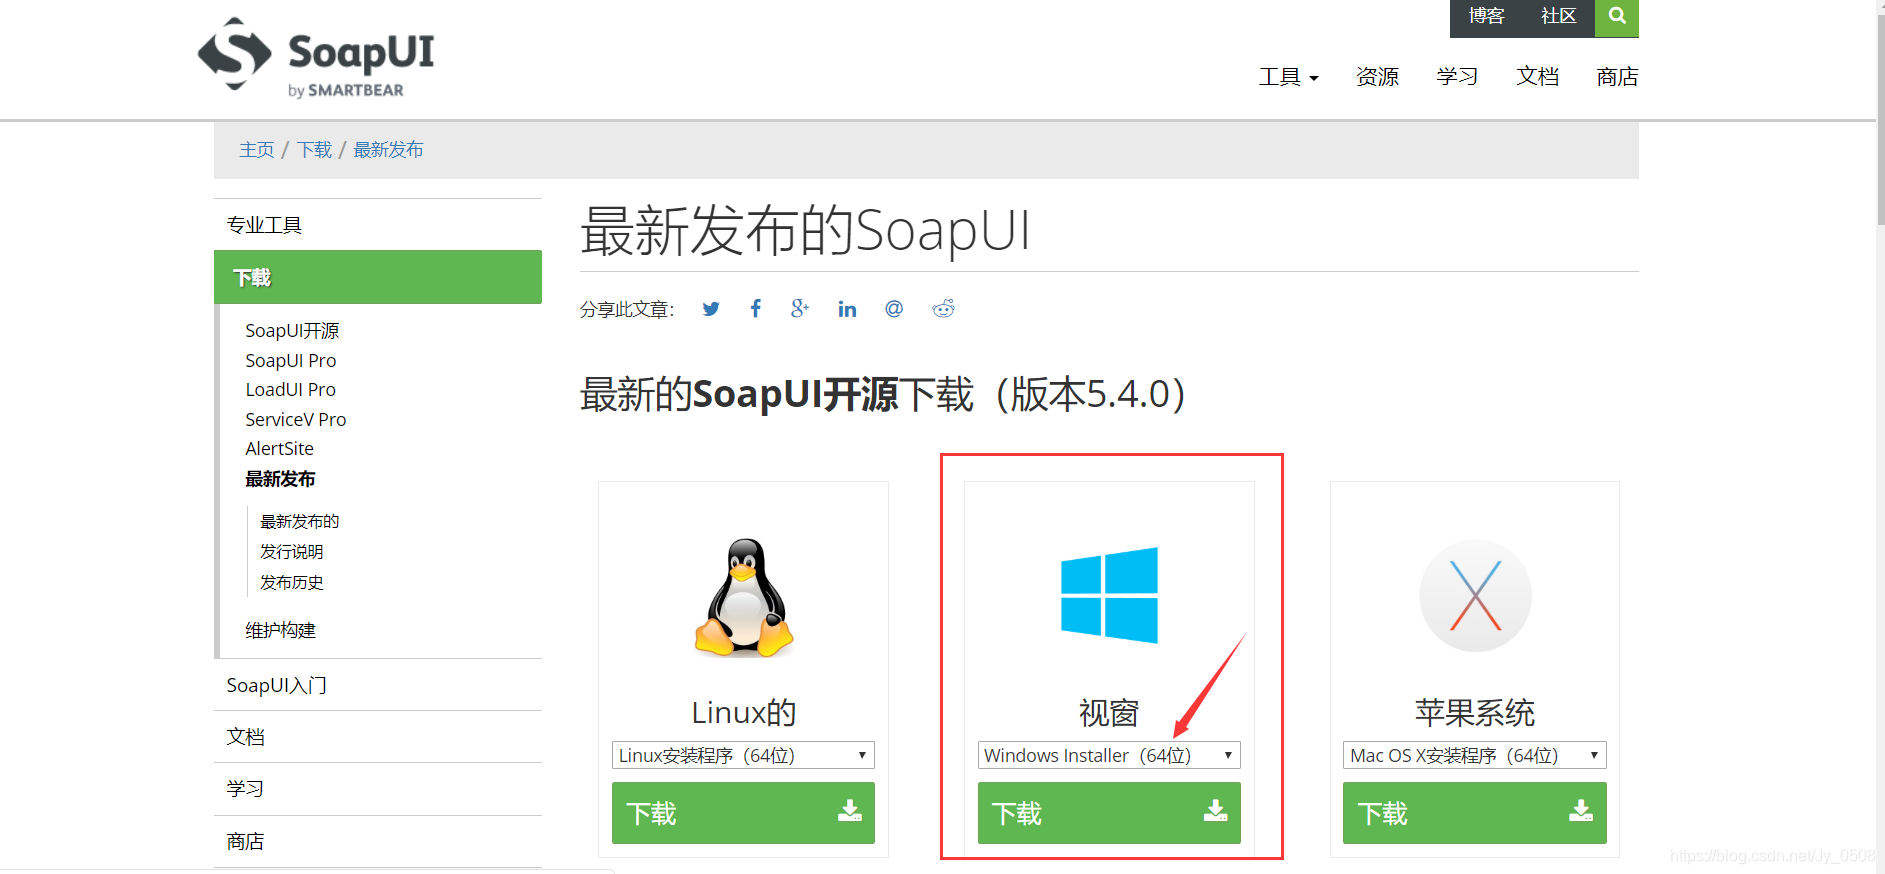Share article via email @ icon

[x=894, y=308]
